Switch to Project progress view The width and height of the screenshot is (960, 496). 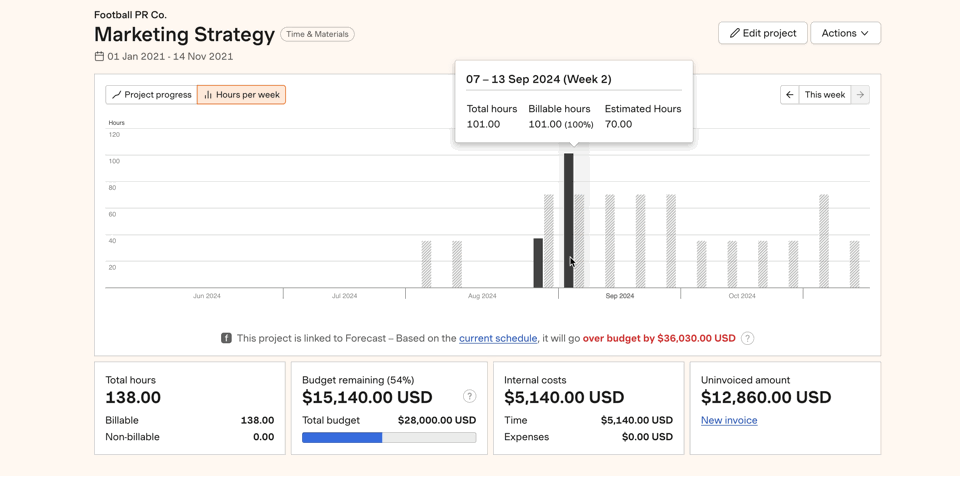(151, 95)
